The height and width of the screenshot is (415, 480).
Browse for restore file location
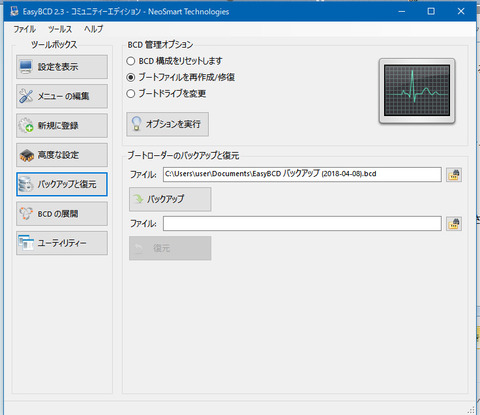tap(454, 224)
